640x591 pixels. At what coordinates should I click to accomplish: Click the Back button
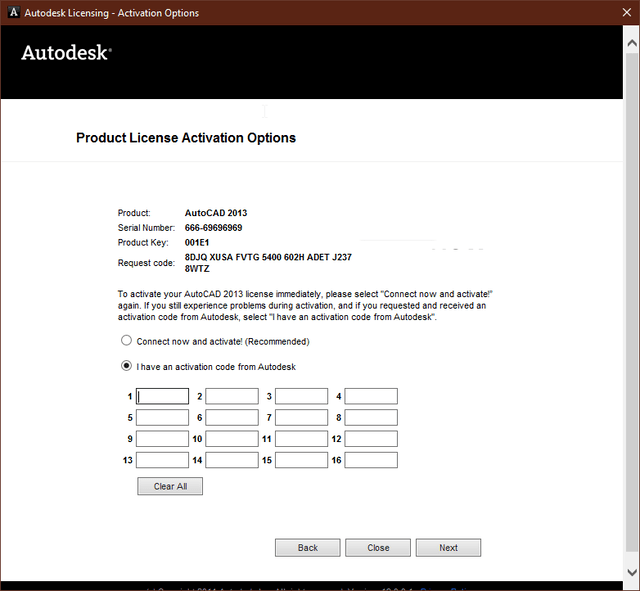[x=308, y=548]
